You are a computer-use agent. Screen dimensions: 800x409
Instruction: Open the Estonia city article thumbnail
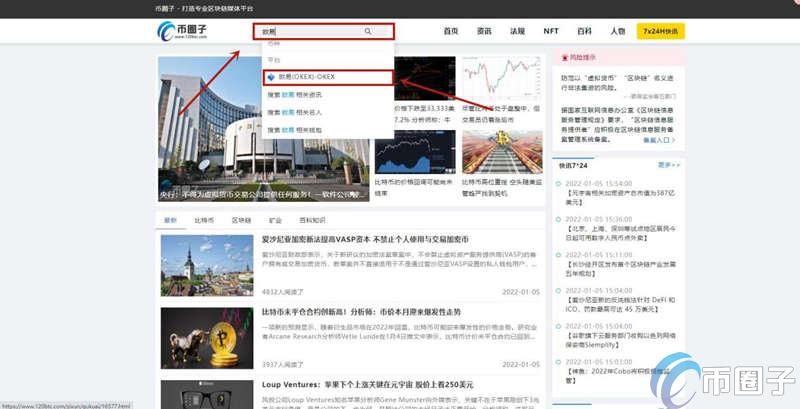207,265
